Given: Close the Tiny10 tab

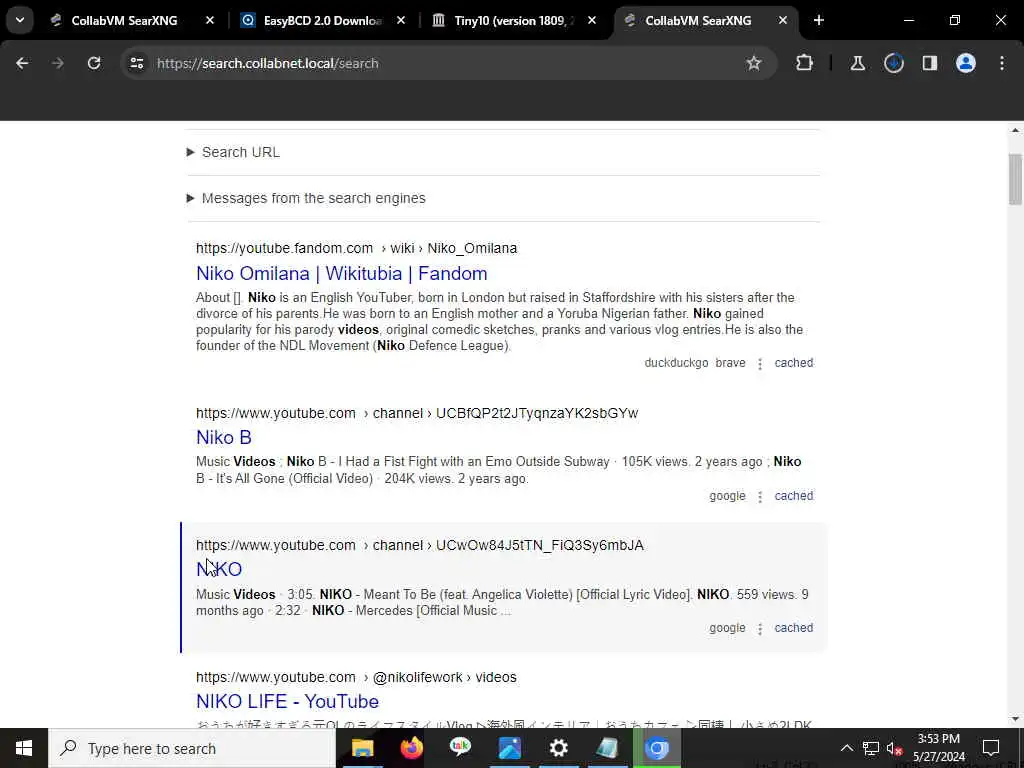Looking at the screenshot, I should point(592,20).
